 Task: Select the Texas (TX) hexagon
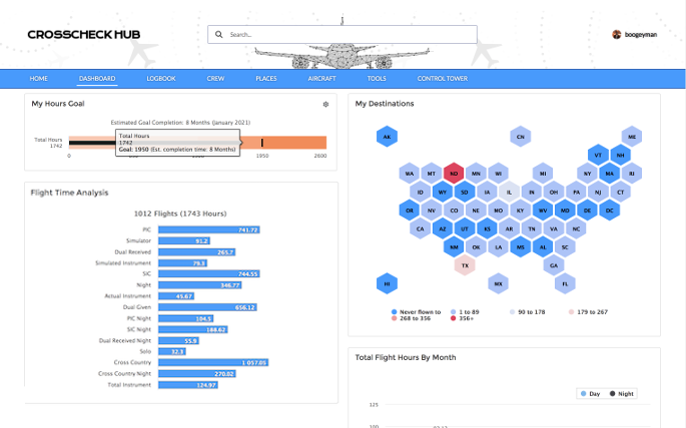[464, 266]
